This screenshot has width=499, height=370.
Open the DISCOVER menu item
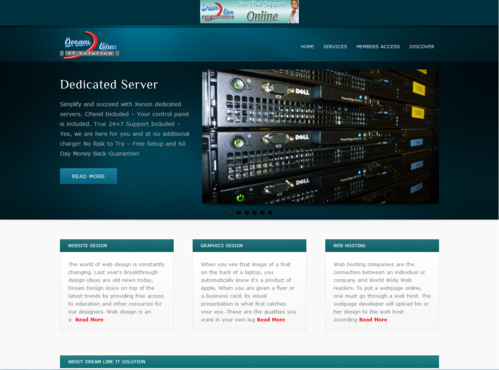click(422, 47)
